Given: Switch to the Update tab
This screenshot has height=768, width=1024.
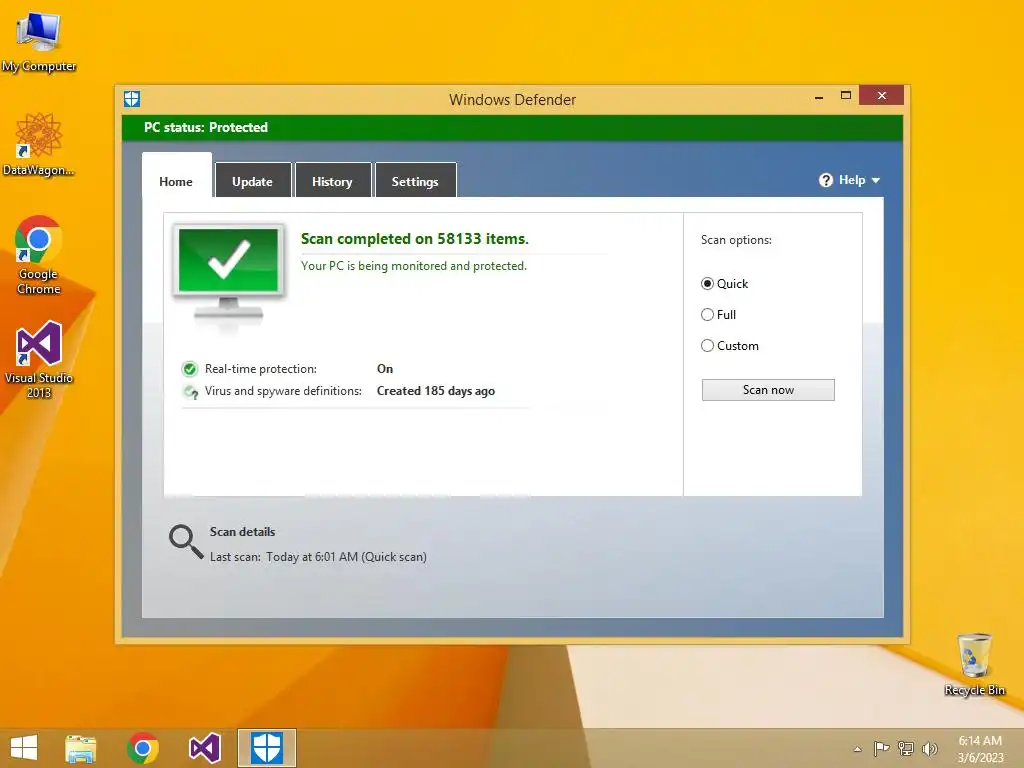Looking at the screenshot, I should point(253,180).
